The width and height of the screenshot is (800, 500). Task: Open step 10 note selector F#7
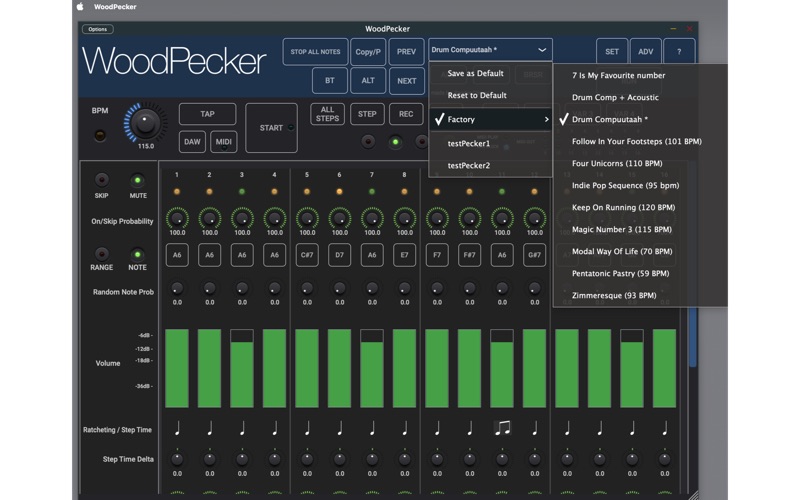[469, 255]
